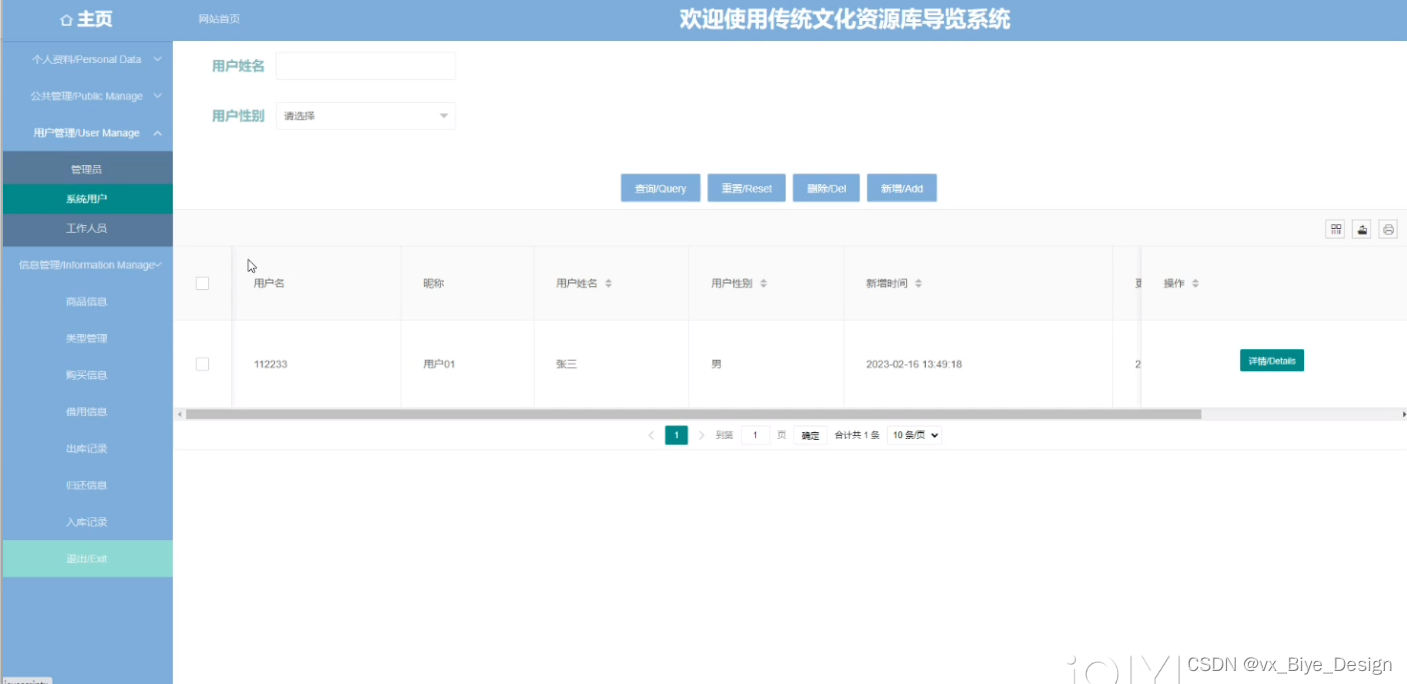Viewport: 1407px width, 684px height.
Task: Click the timestamp 2023-02-16 13:49:18
Action: click(914, 364)
